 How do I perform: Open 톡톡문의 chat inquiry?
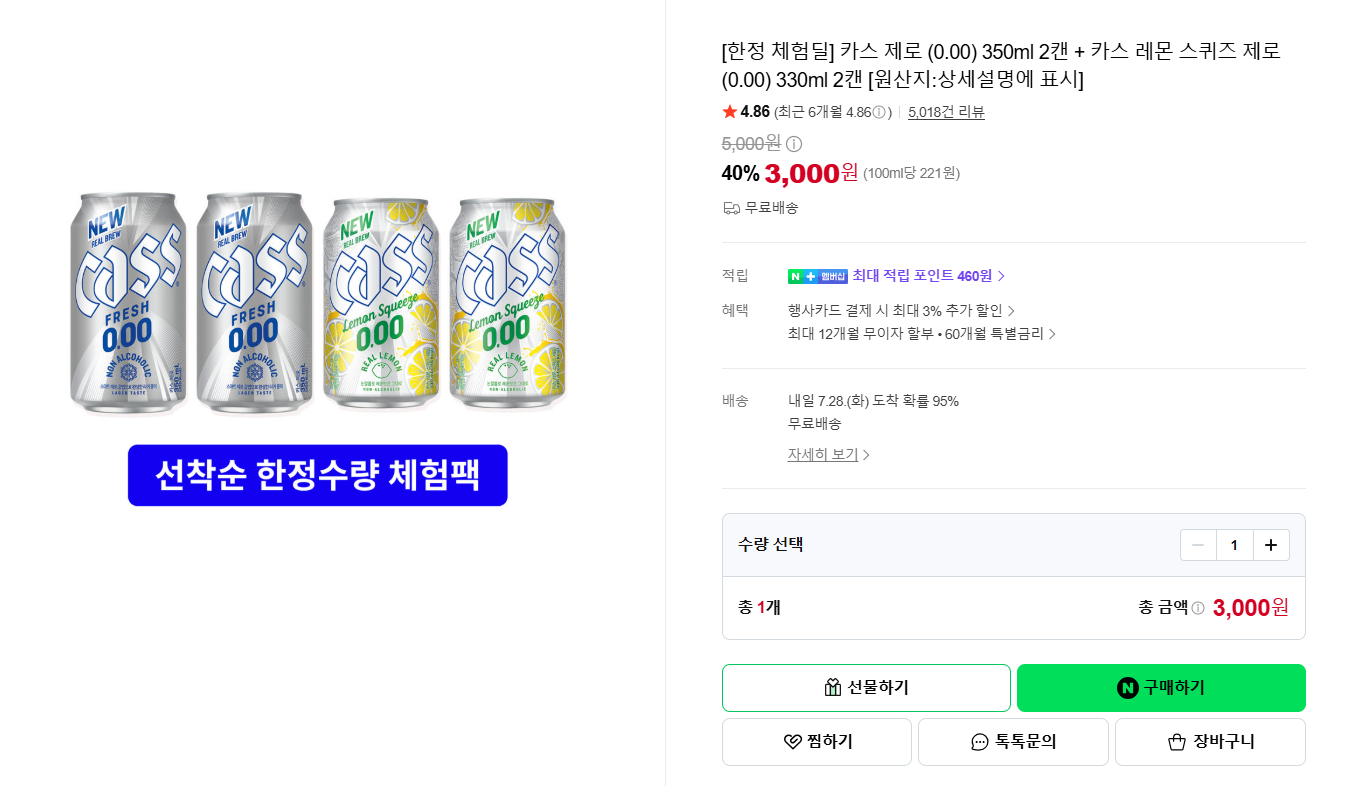click(x=1013, y=742)
